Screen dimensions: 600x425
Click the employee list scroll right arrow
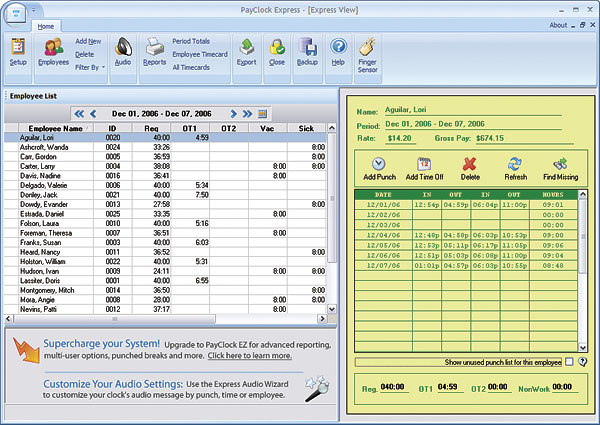pyautogui.click(x=323, y=318)
